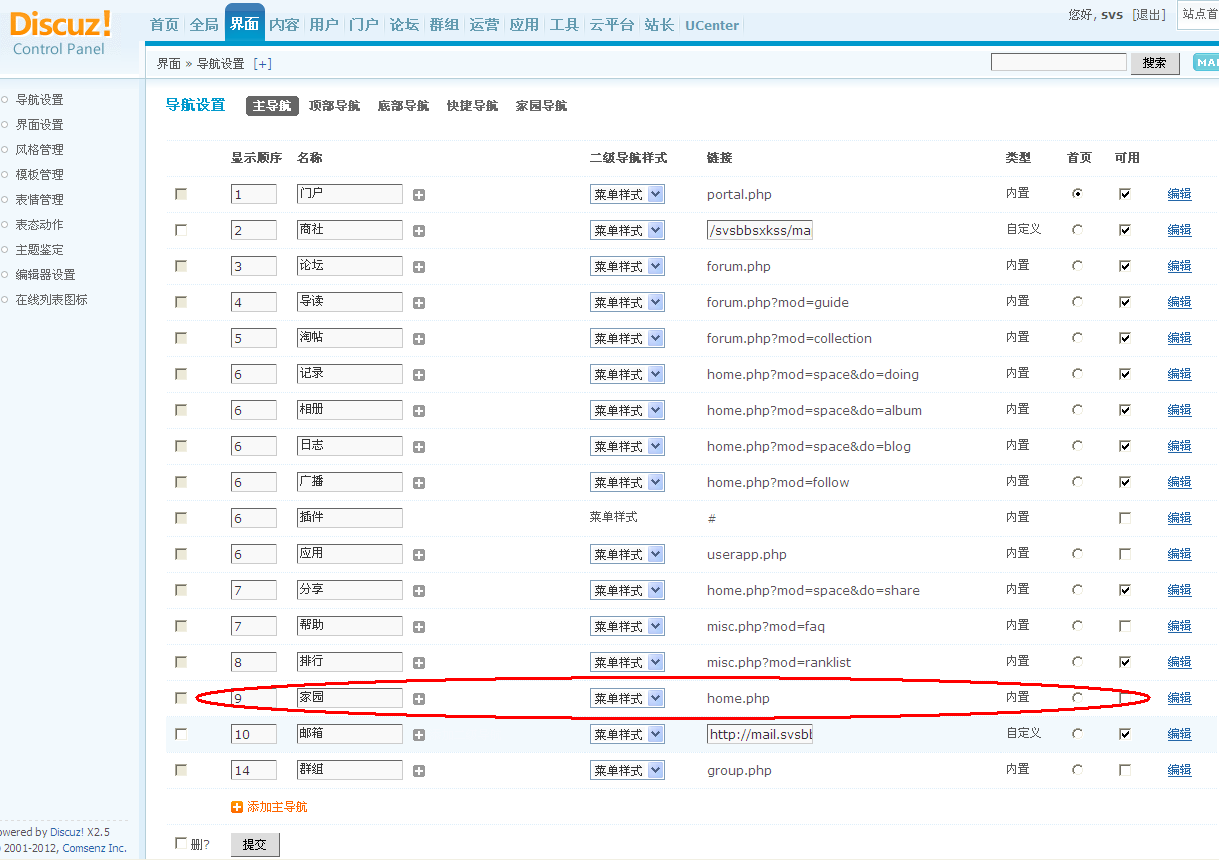Click the Comsenz Inc. footer link
Screen dimensions: 1219x861
click(95, 848)
